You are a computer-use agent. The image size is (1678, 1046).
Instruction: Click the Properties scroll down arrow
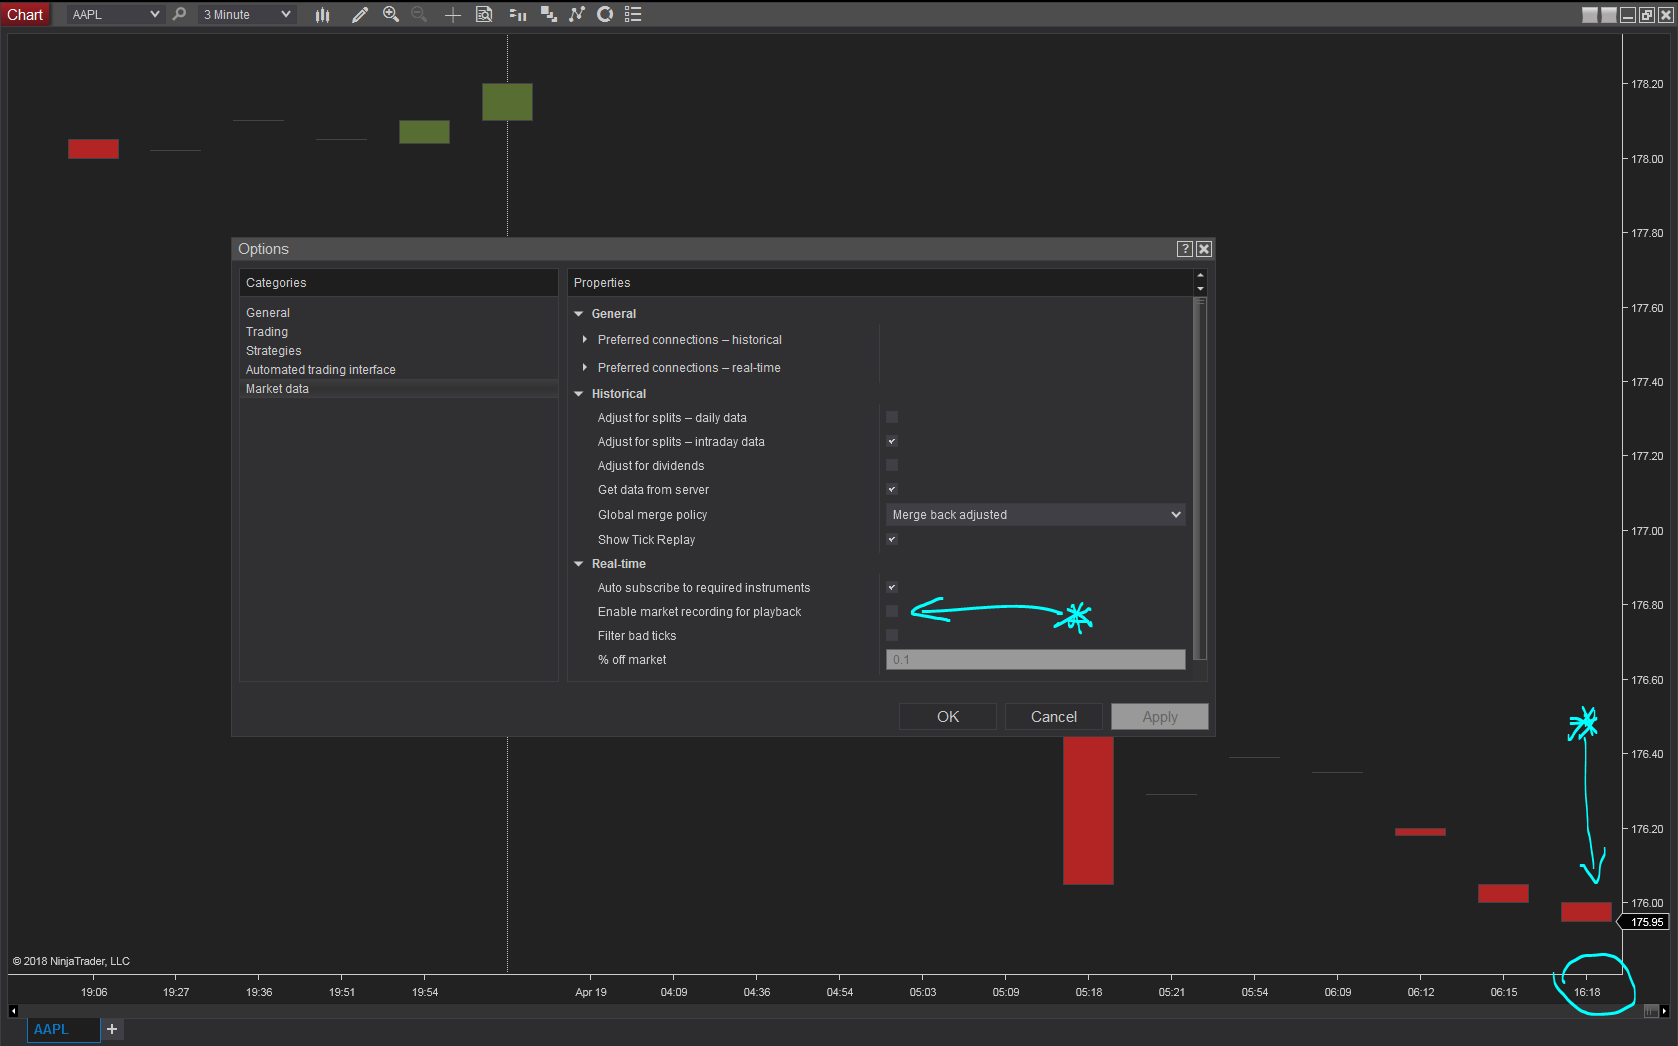point(1200,289)
